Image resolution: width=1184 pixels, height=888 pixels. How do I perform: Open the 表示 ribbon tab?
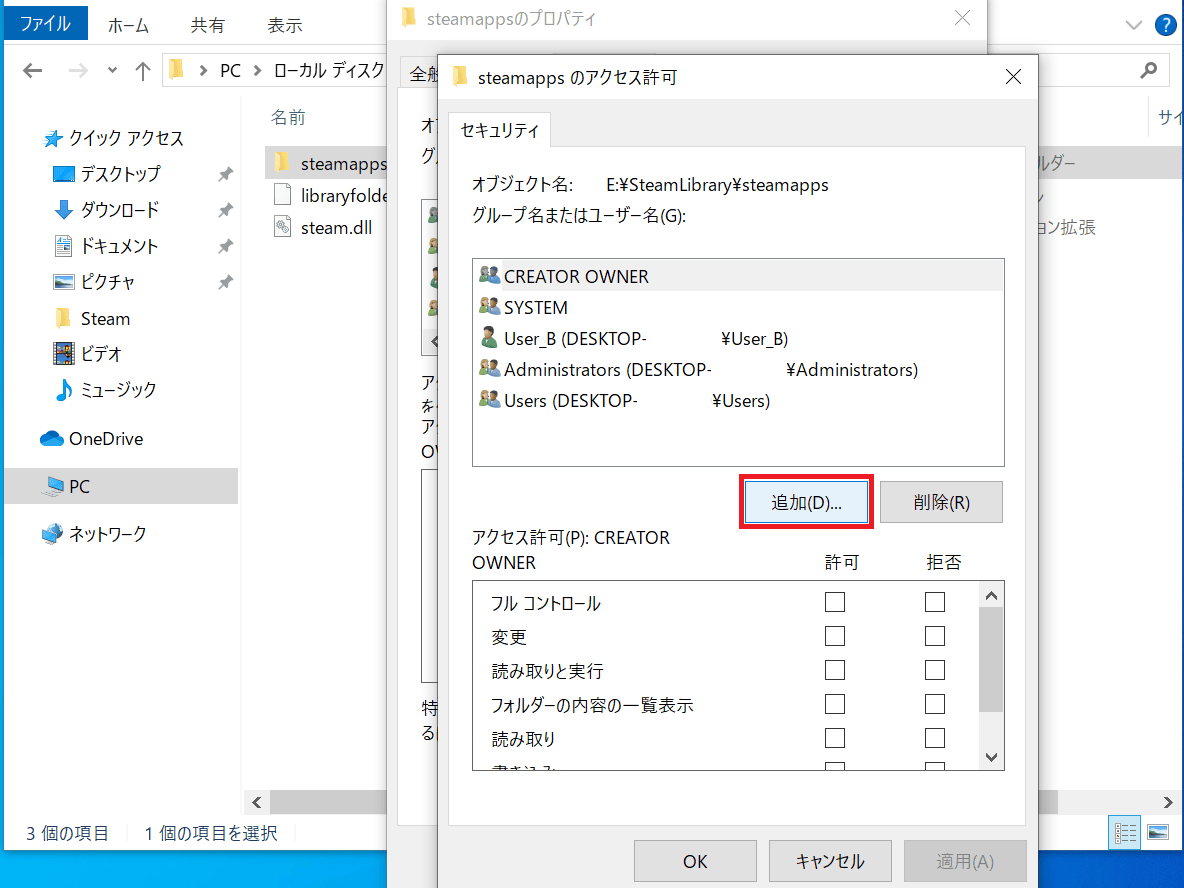(x=285, y=25)
